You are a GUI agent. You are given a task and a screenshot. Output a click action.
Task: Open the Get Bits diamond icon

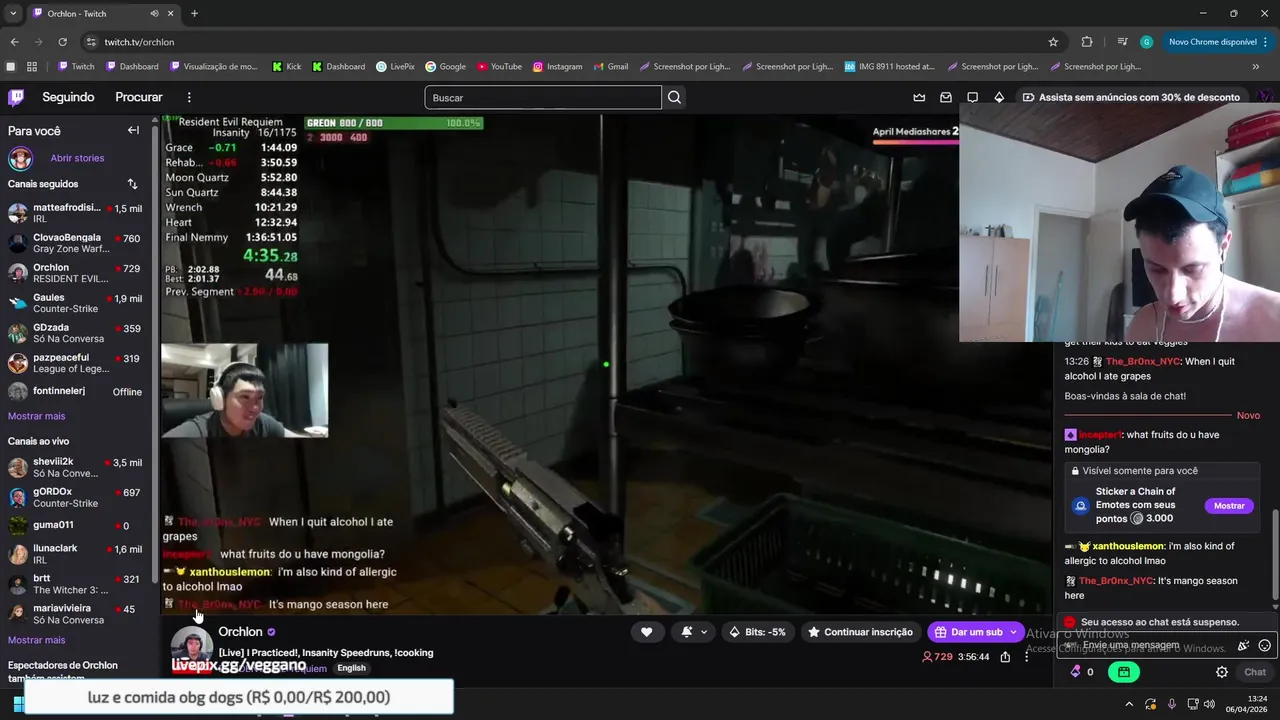point(999,97)
